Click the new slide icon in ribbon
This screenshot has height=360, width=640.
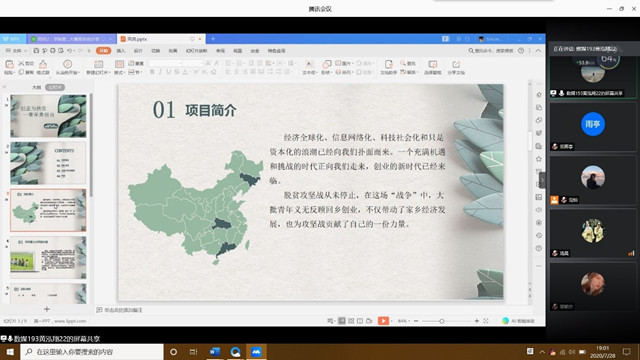98,64
